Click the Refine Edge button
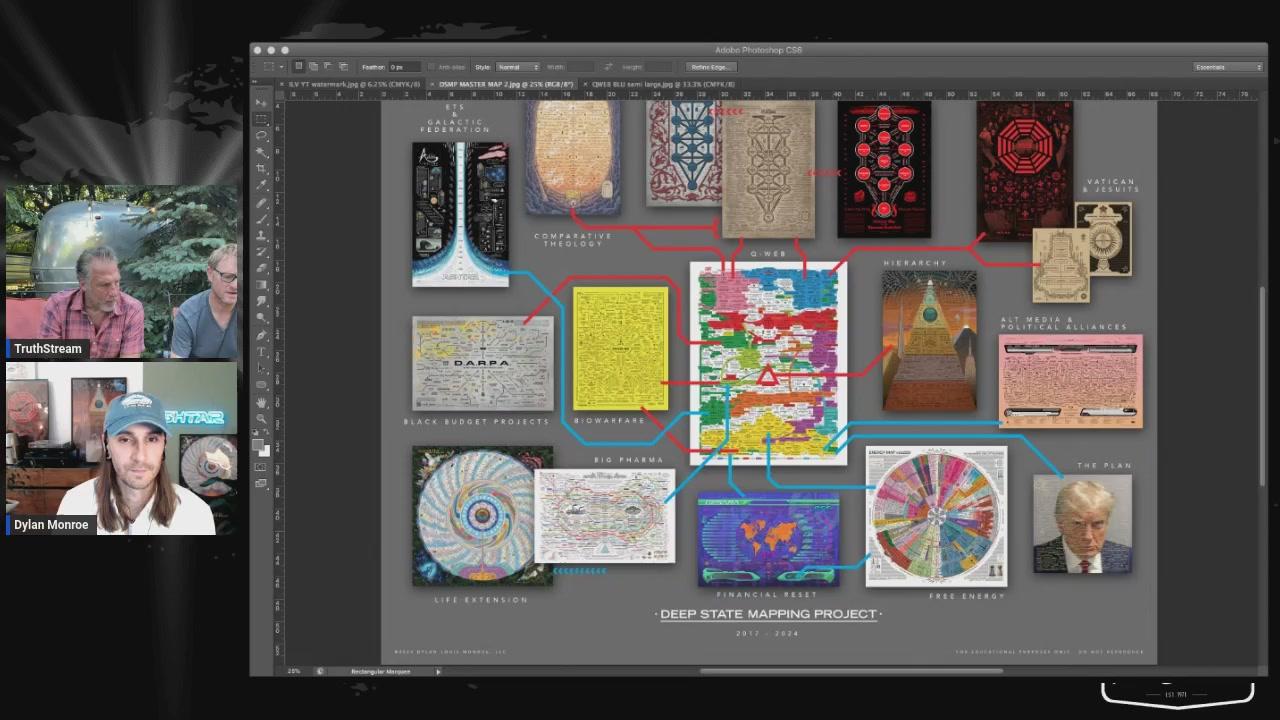 click(712, 67)
